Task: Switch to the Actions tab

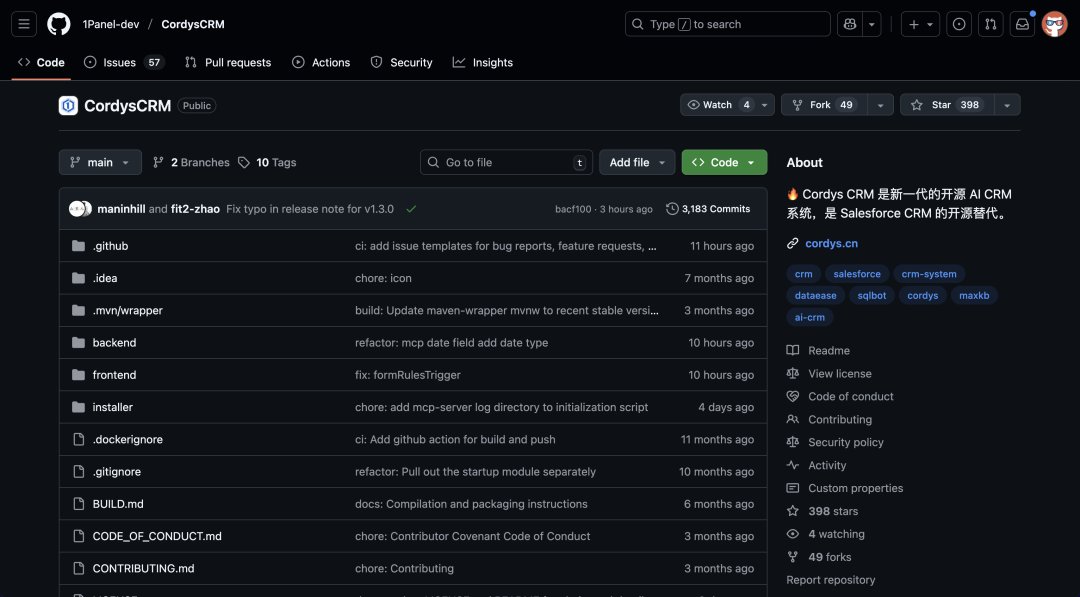Action: (321, 62)
